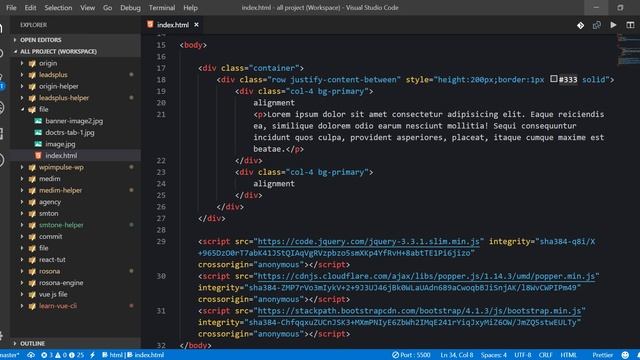Click the lightning bolt icon in status bar
Screen dimensions: 640x360
click(93, 355)
